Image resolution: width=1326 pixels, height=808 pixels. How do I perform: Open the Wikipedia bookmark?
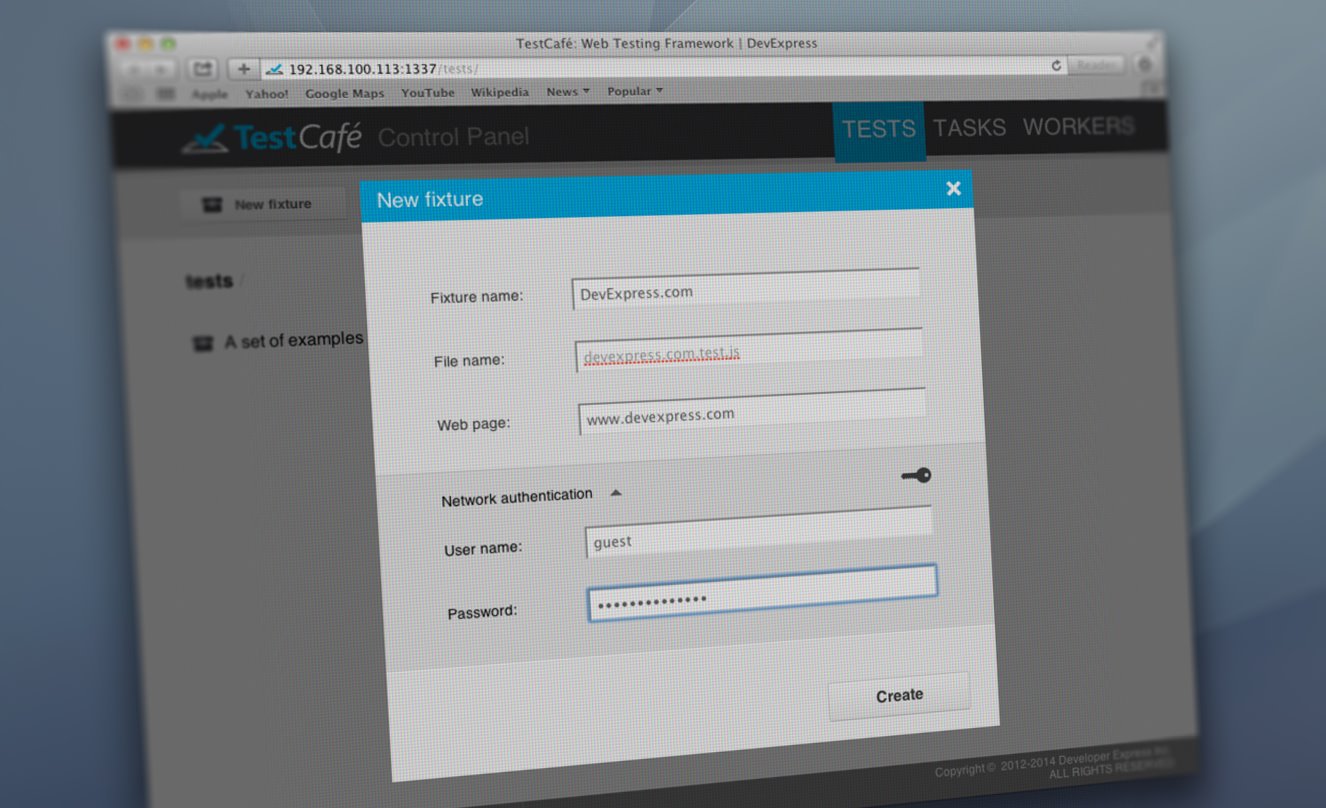point(500,92)
